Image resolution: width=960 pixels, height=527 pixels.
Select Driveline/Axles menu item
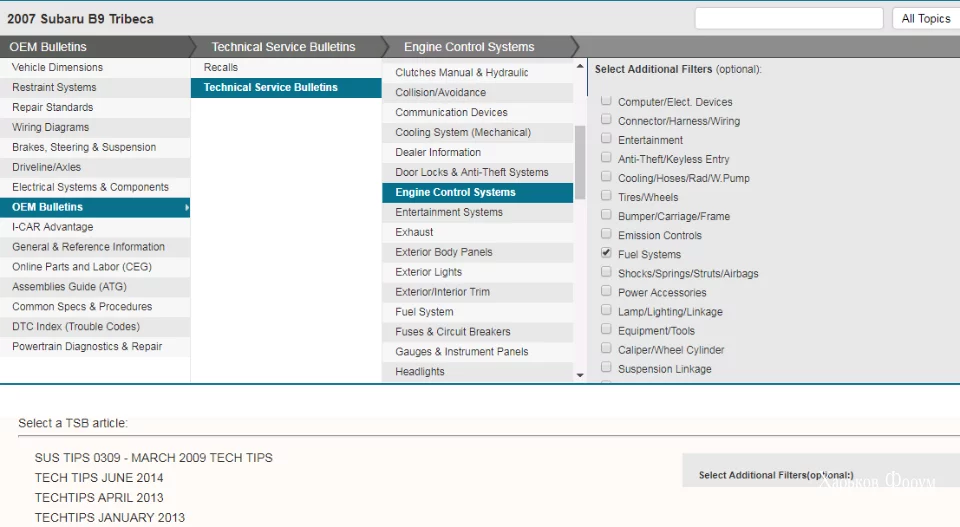pos(95,167)
